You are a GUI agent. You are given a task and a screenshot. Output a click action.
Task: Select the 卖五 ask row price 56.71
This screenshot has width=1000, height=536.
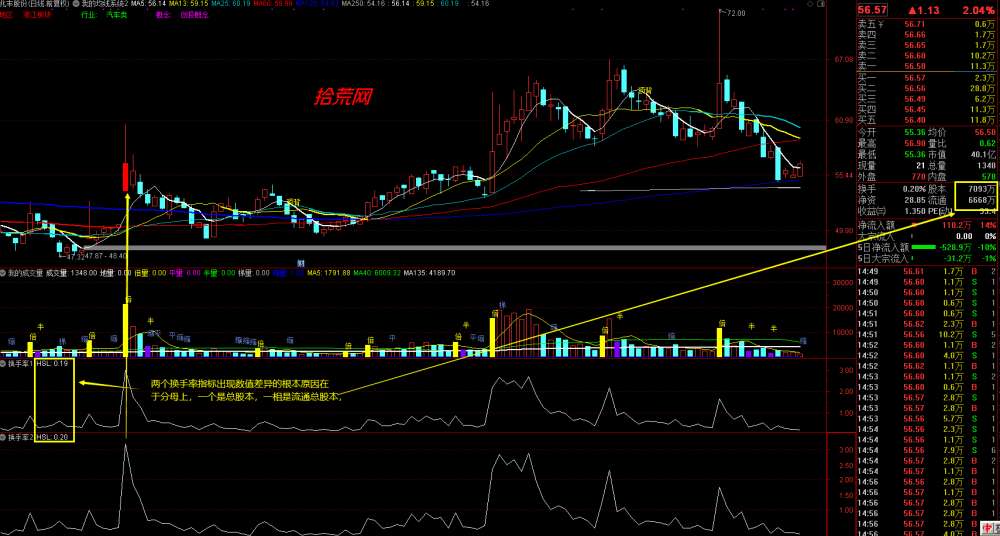915,24
